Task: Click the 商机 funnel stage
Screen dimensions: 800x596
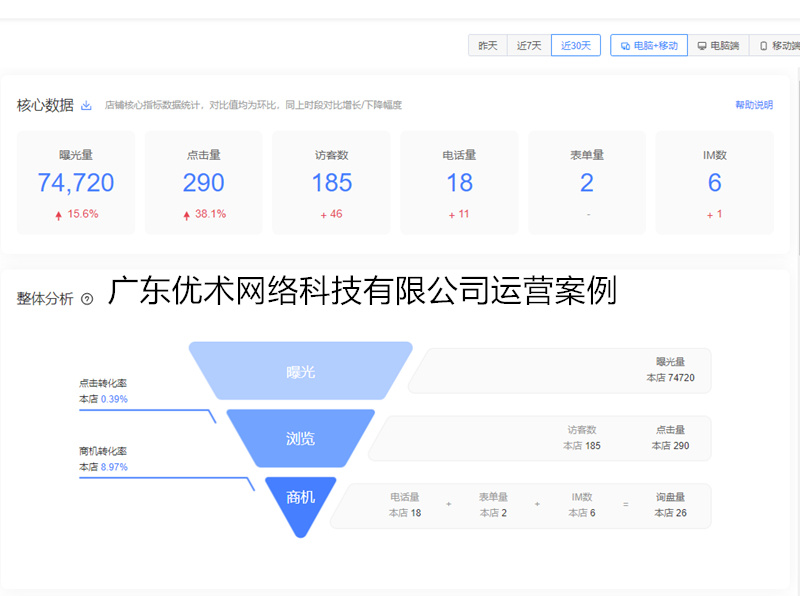Action: coord(301,506)
